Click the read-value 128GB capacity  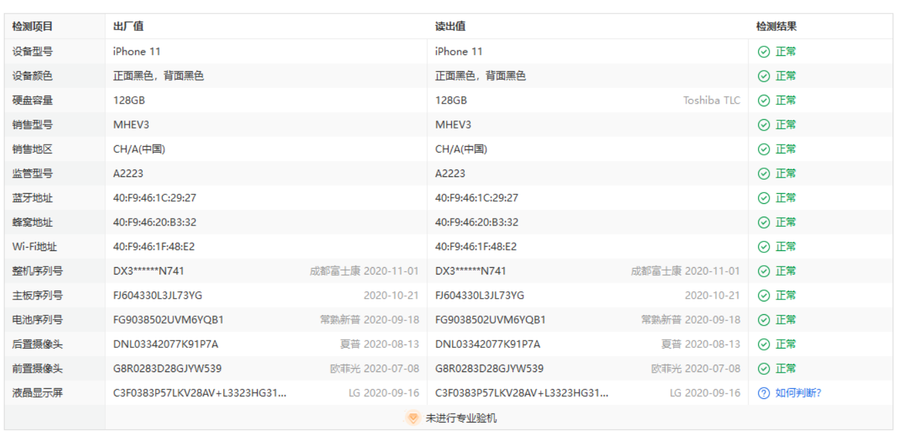pyautogui.click(x=451, y=100)
